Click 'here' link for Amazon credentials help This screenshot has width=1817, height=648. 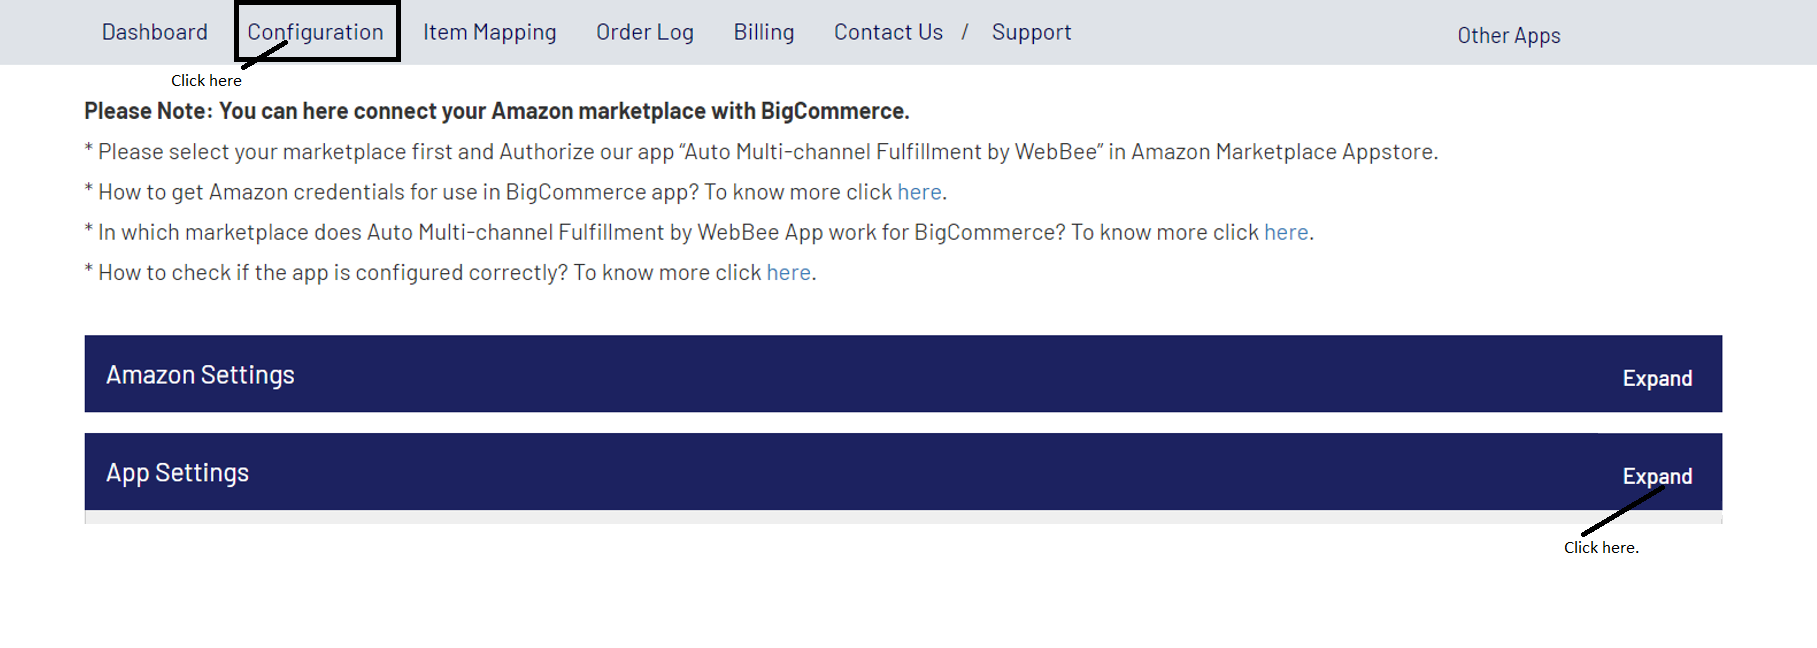[919, 192]
